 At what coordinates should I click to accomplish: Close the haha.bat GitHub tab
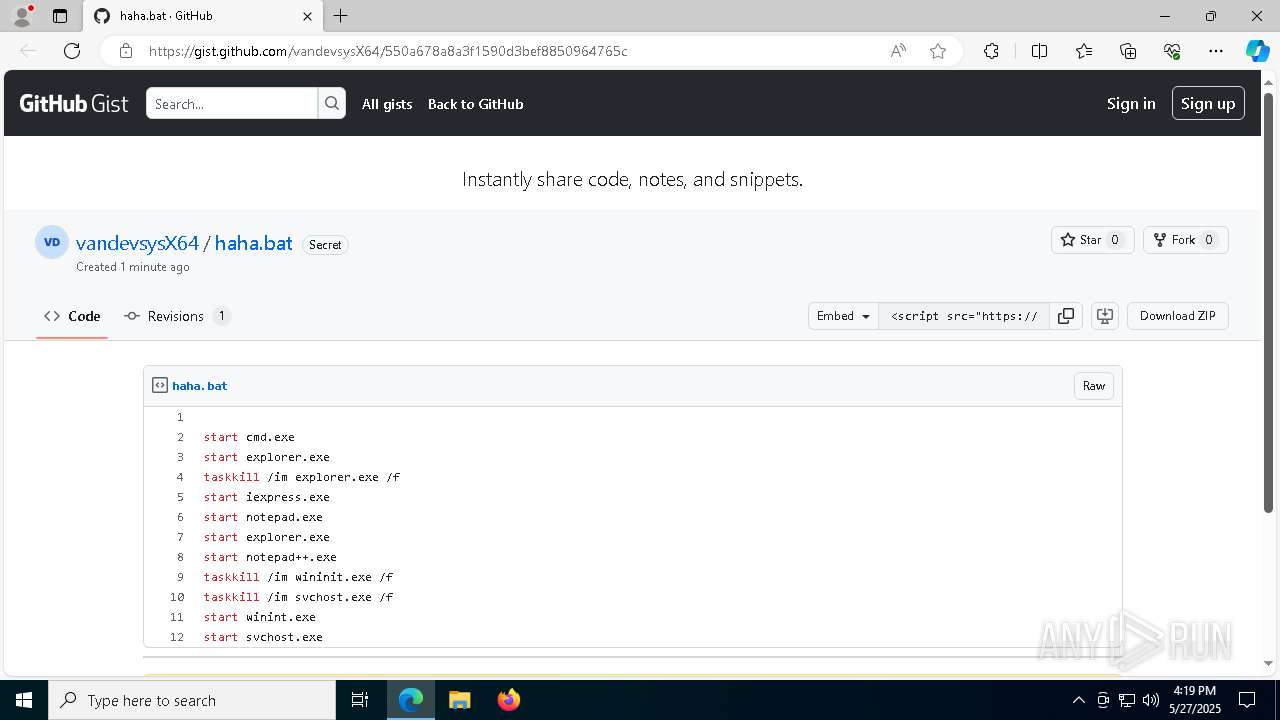307,16
